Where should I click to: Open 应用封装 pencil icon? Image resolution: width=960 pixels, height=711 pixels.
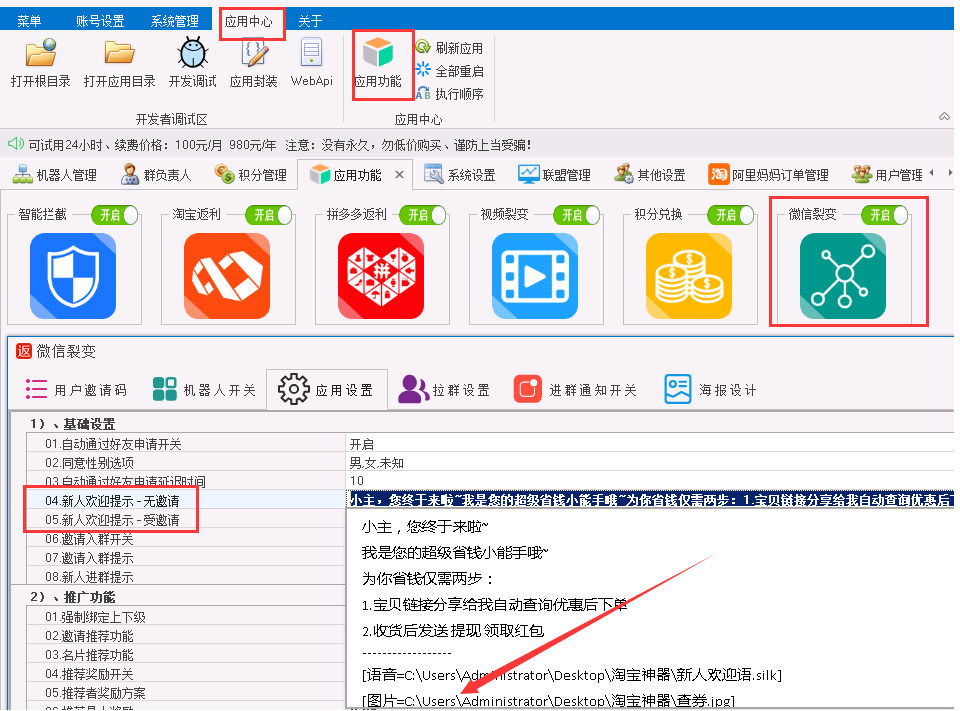tap(253, 53)
